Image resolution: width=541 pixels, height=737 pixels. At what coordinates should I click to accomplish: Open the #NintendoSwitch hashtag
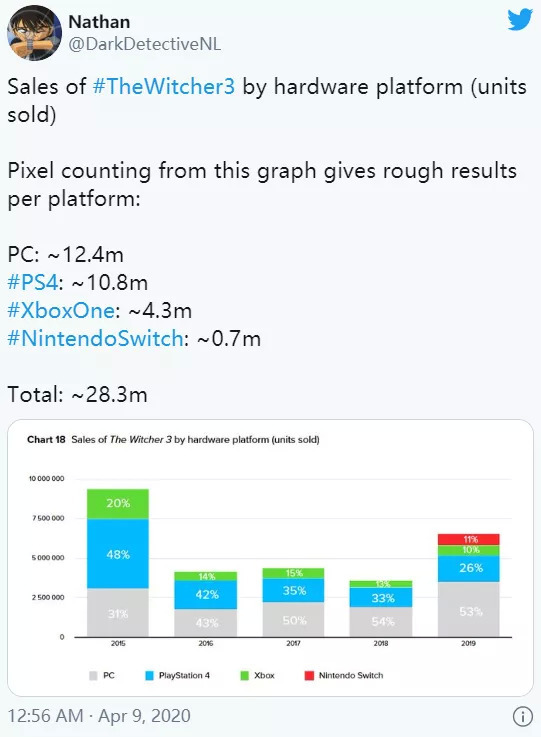coord(95,338)
